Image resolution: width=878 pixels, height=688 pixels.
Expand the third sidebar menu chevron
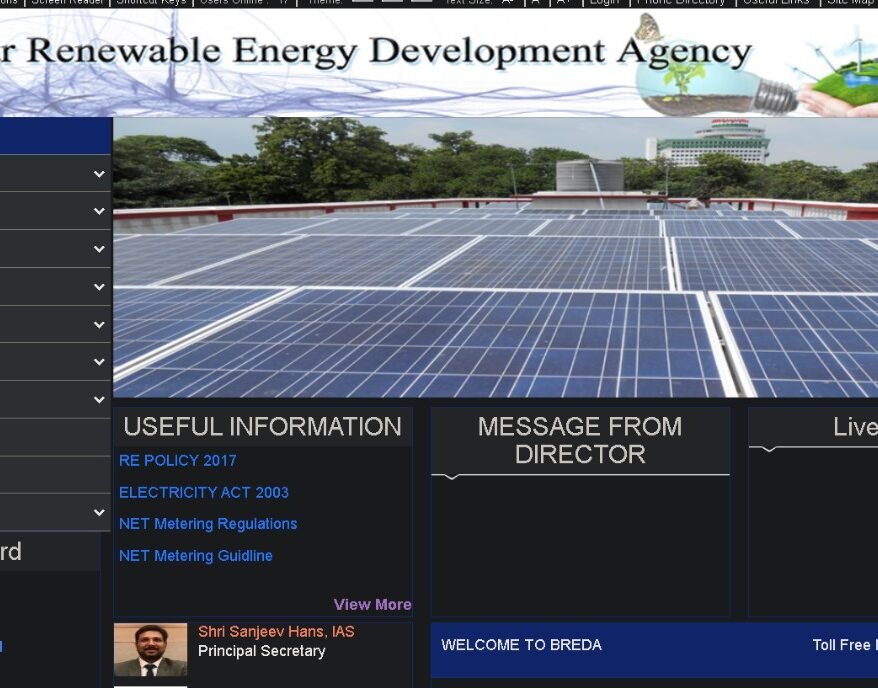99,249
